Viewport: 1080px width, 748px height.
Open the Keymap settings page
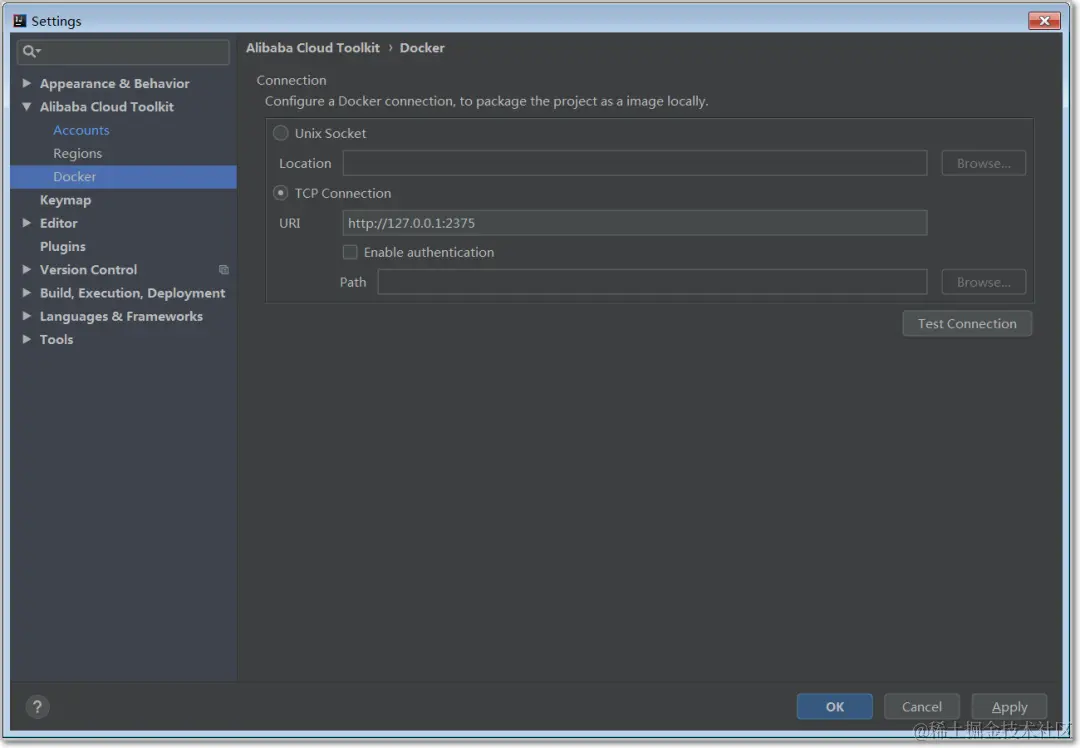(x=65, y=200)
